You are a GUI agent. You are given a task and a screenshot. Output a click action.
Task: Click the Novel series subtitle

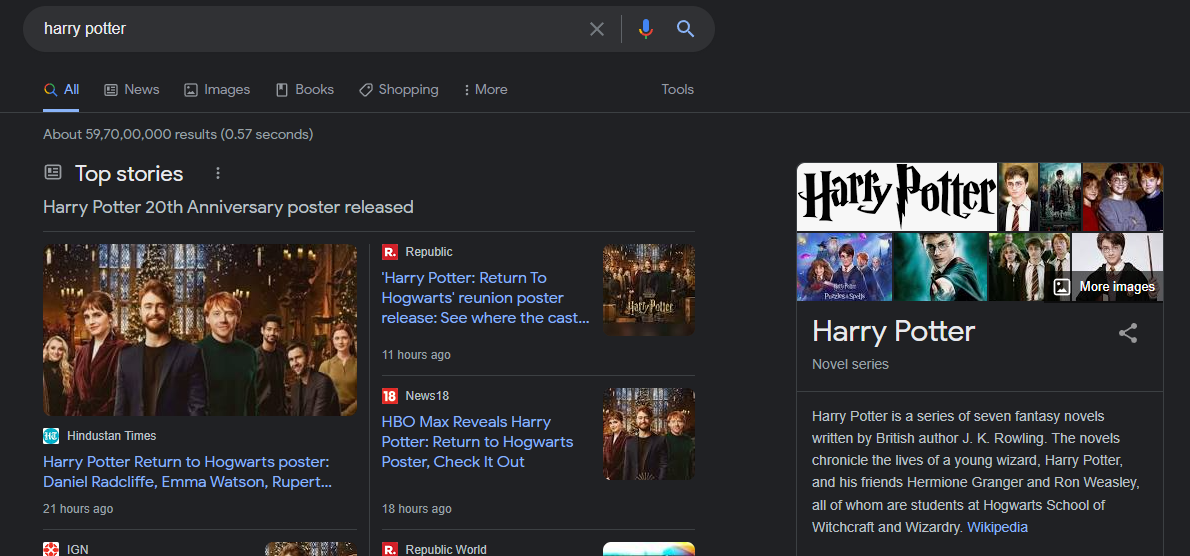pos(850,364)
